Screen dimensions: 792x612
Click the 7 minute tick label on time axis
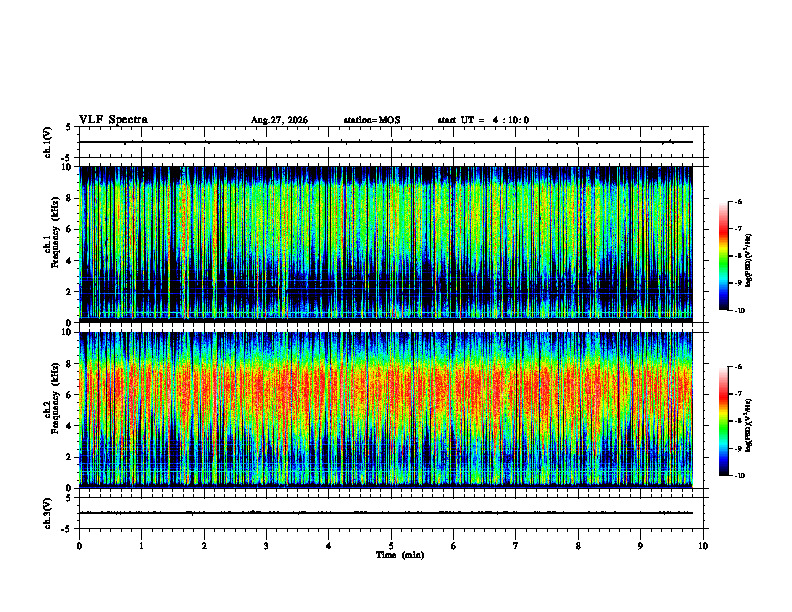coord(516,546)
